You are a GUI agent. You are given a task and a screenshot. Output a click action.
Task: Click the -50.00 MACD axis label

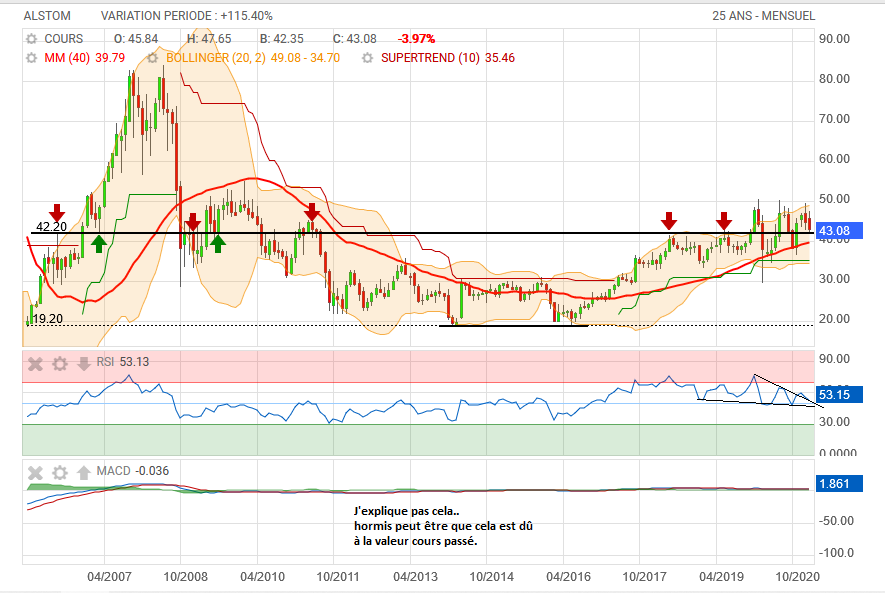tap(836, 521)
